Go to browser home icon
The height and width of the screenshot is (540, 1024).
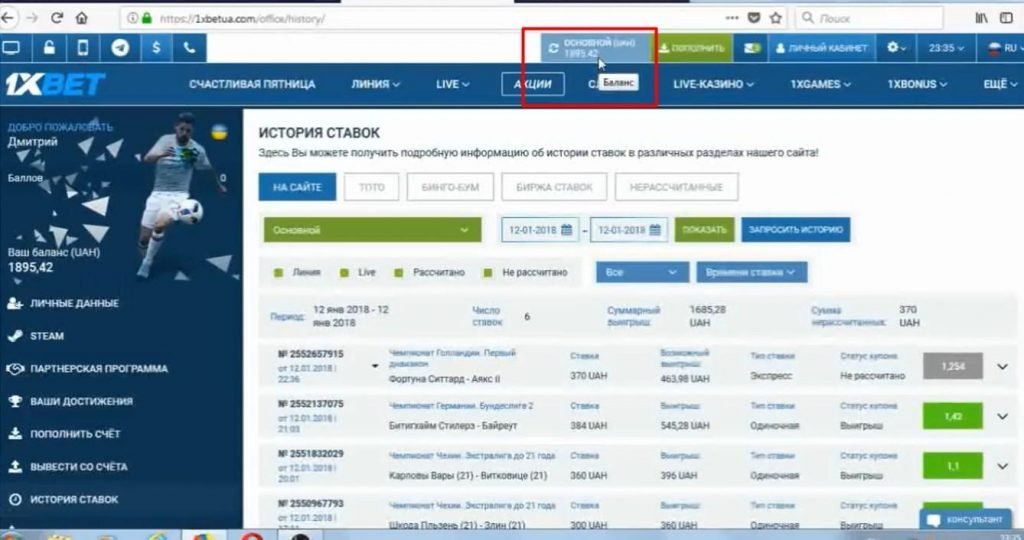(x=82, y=18)
